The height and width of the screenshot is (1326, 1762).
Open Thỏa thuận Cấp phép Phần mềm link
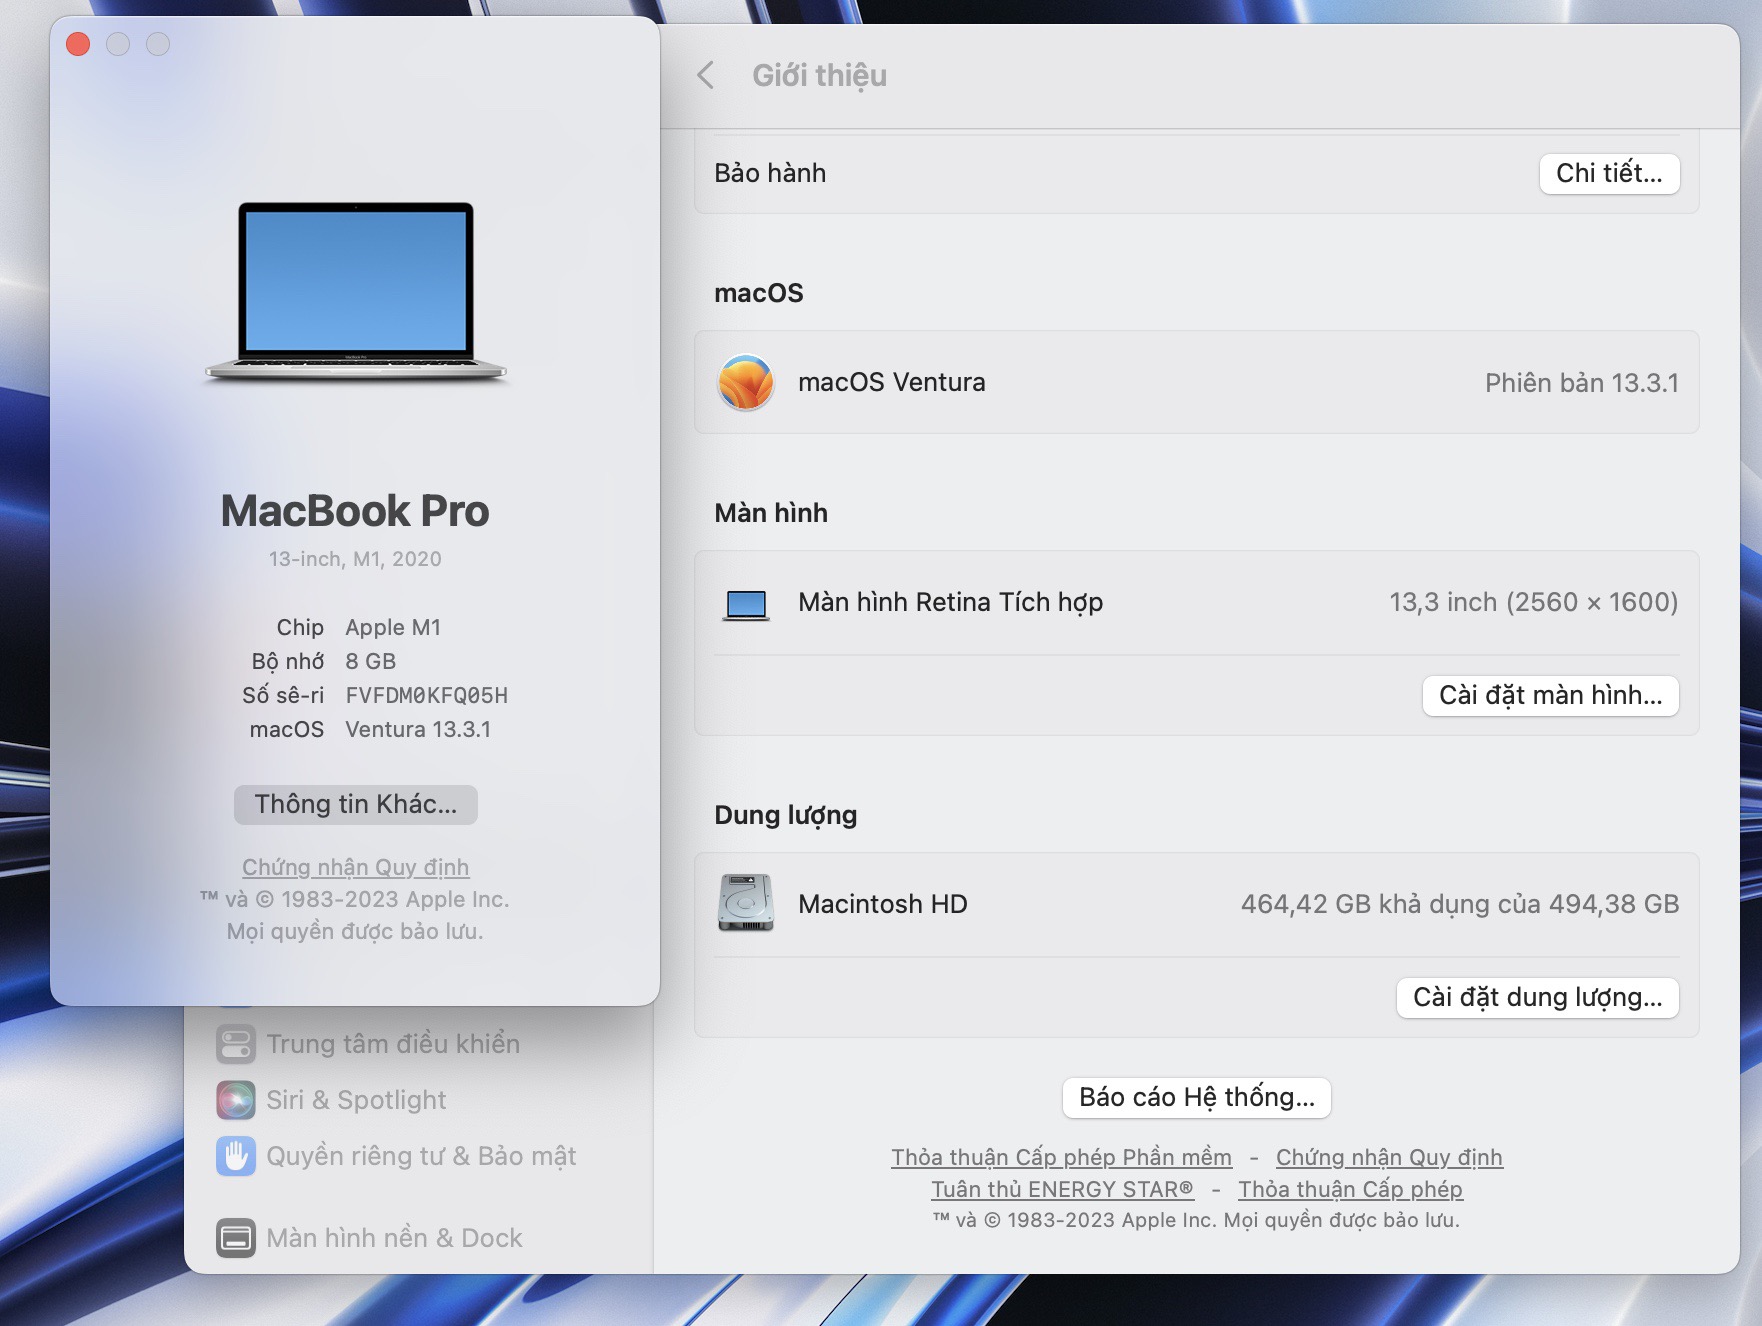[x=1061, y=1157]
